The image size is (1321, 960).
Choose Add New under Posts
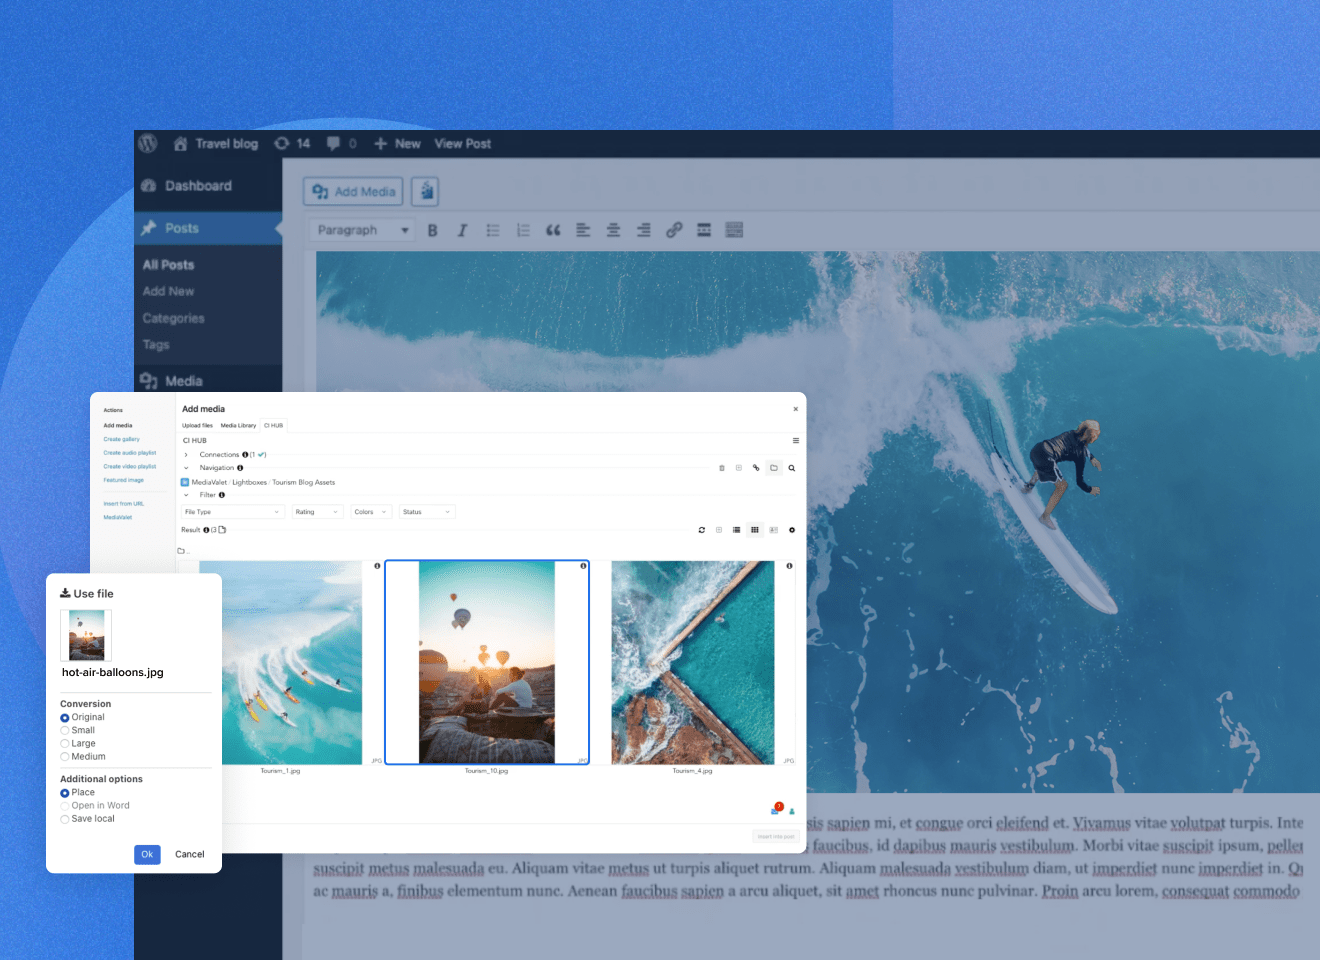tap(168, 291)
